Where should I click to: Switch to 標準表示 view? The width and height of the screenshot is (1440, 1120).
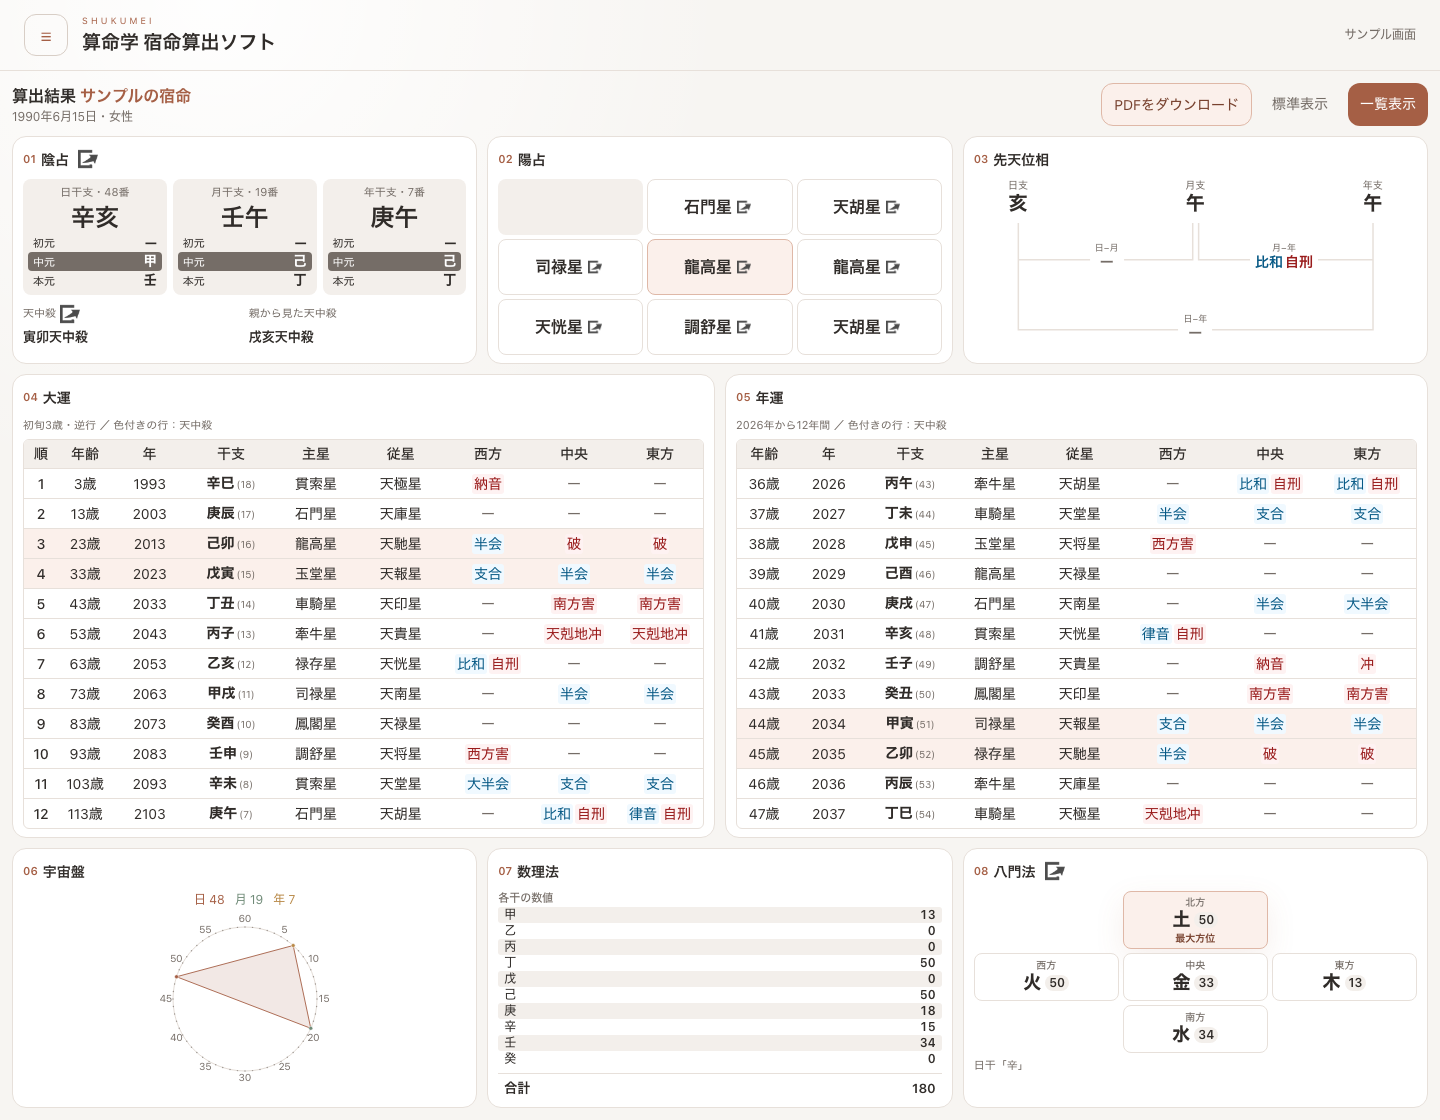[x=1299, y=104]
